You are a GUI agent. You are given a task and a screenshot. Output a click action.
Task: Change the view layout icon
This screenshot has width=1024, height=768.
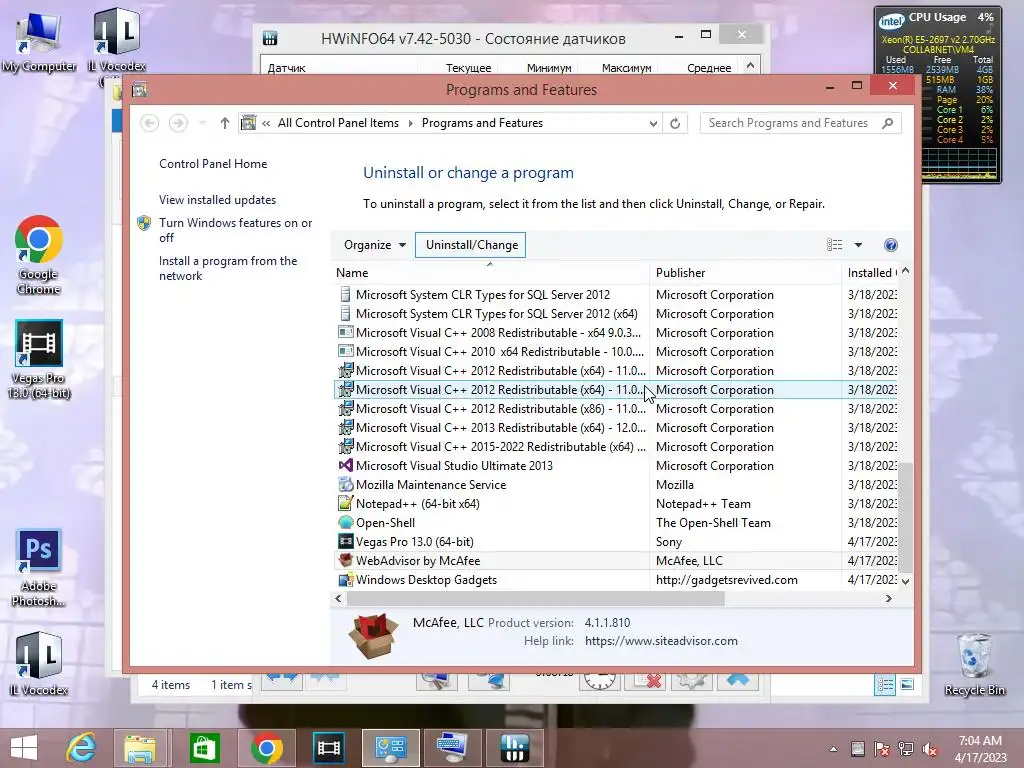click(834, 245)
